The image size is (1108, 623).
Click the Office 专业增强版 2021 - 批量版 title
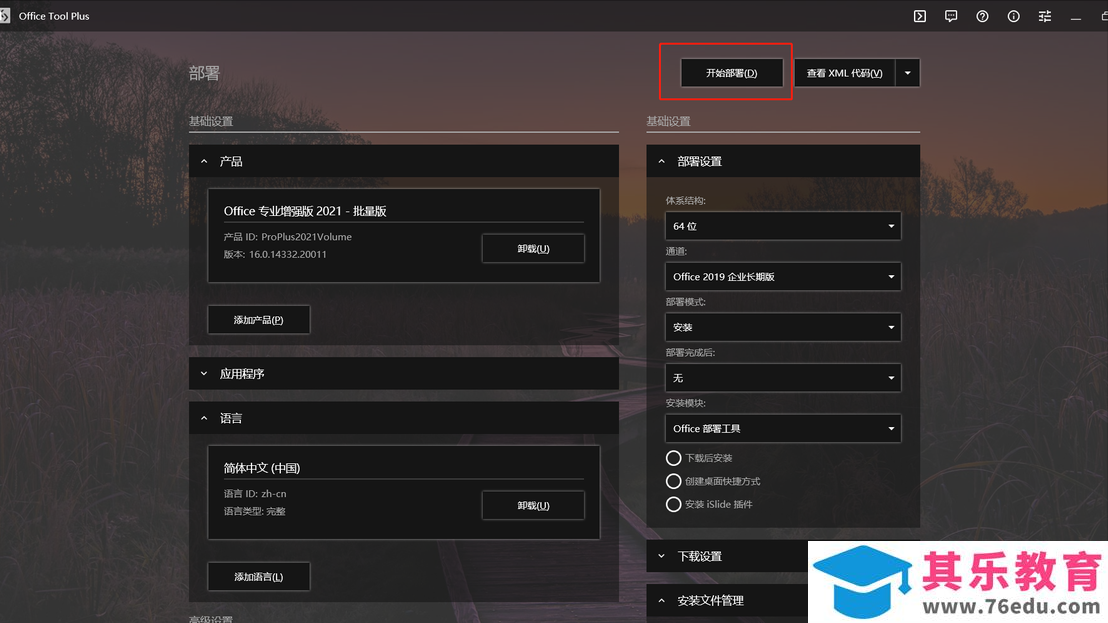click(x=305, y=210)
